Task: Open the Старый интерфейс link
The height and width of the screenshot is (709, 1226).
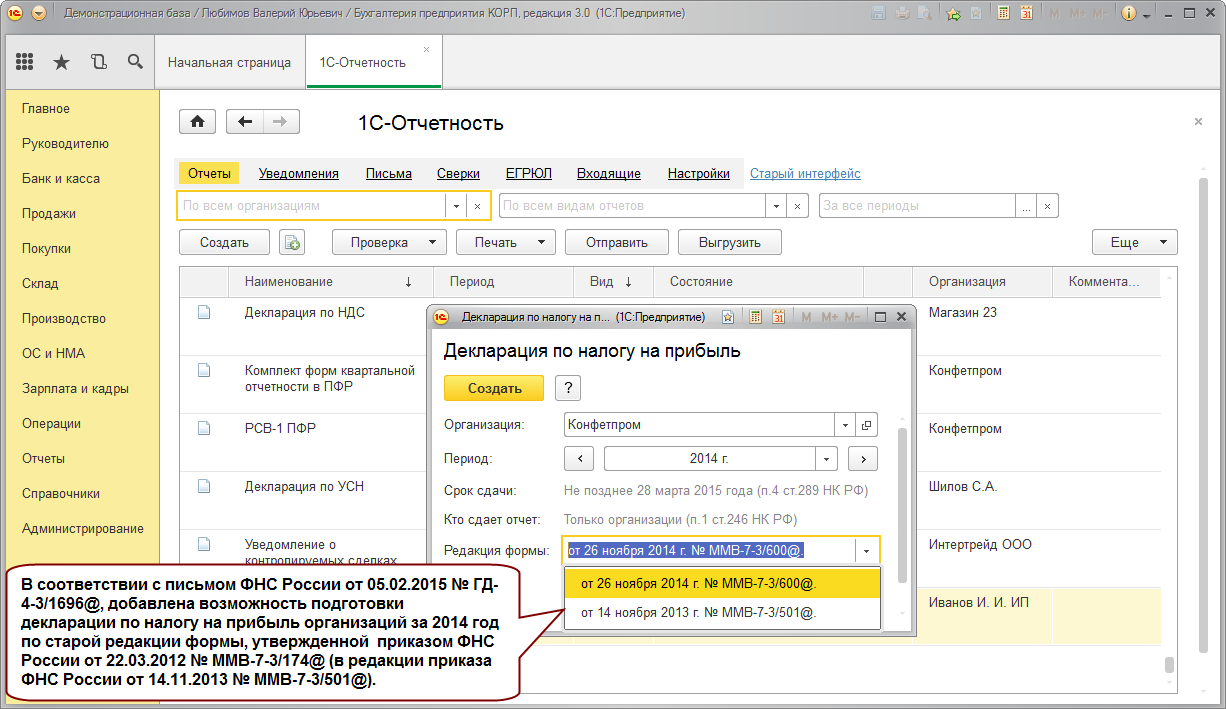Action: click(805, 173)
